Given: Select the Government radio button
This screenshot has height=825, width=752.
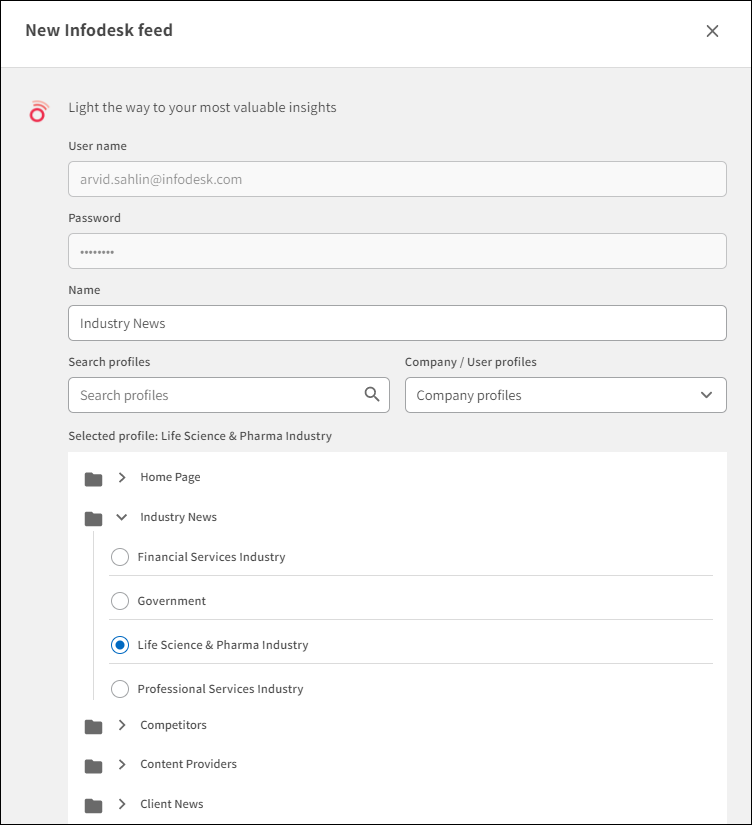Looking at the screenshot, I should coord(120,601).
